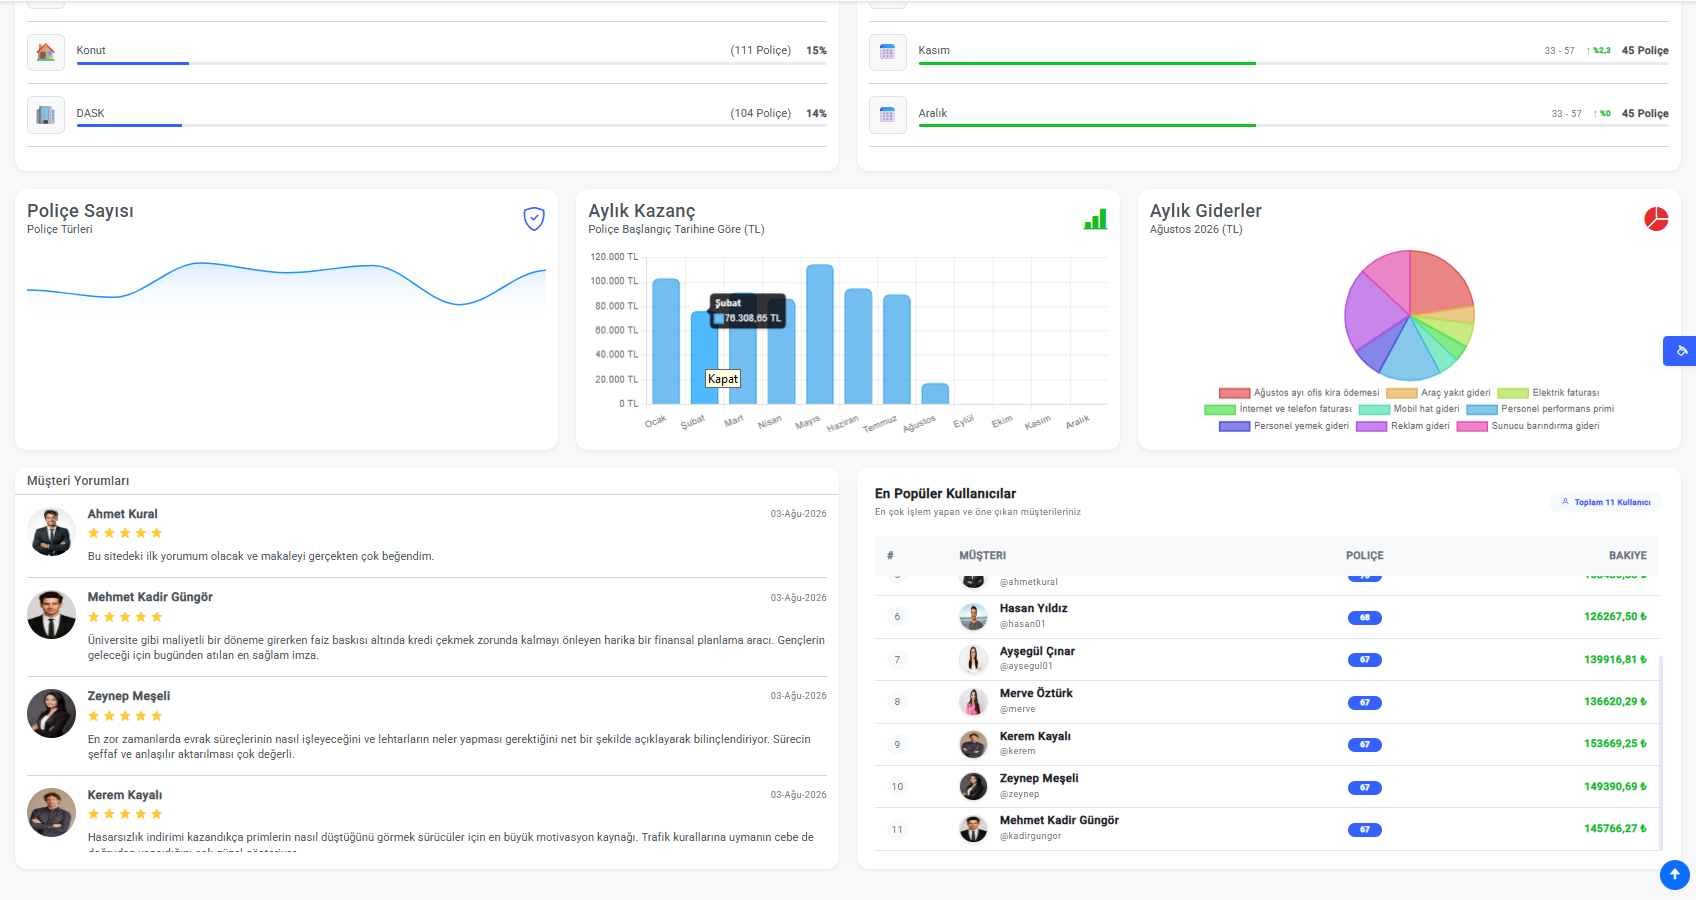Image resolution: width=1696 pixels, height=900 pixels.
Task: Click the Ocak bar in Aylık Kazanç chart
Action: (666, 341)
